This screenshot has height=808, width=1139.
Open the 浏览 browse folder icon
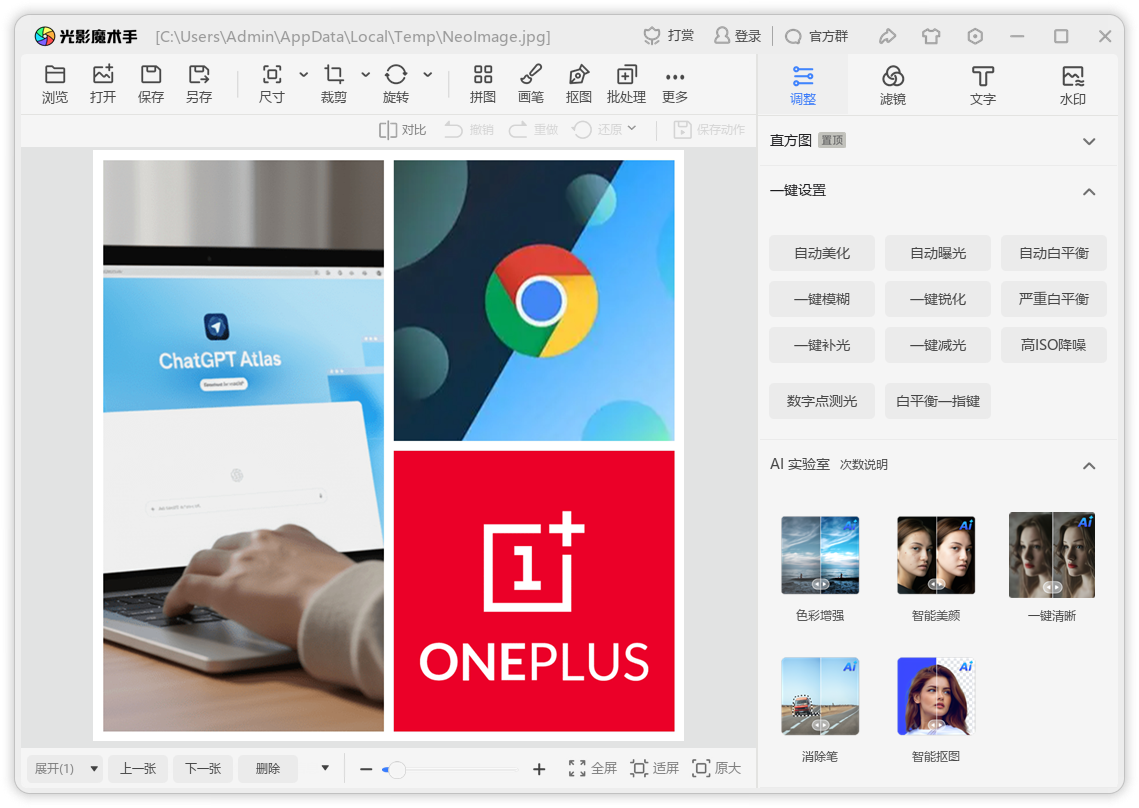55,84
